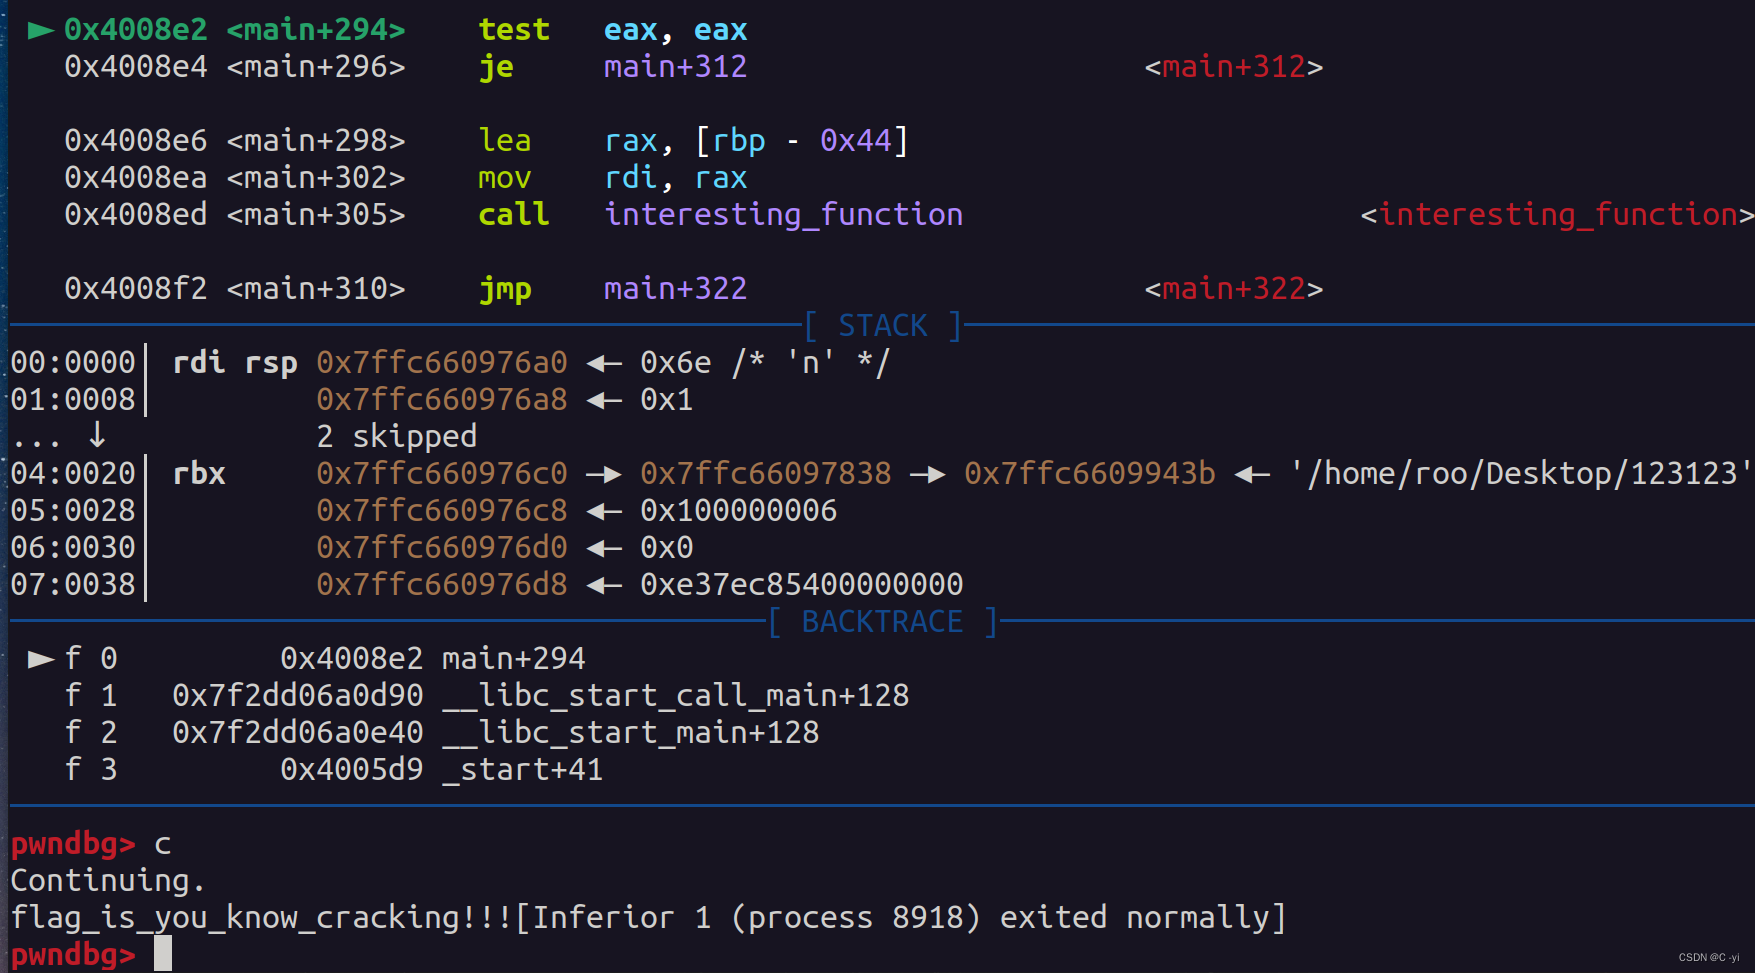Click the frame pointer arrow beside f 0
The image size is (1755, 973).
coord(40,658)
